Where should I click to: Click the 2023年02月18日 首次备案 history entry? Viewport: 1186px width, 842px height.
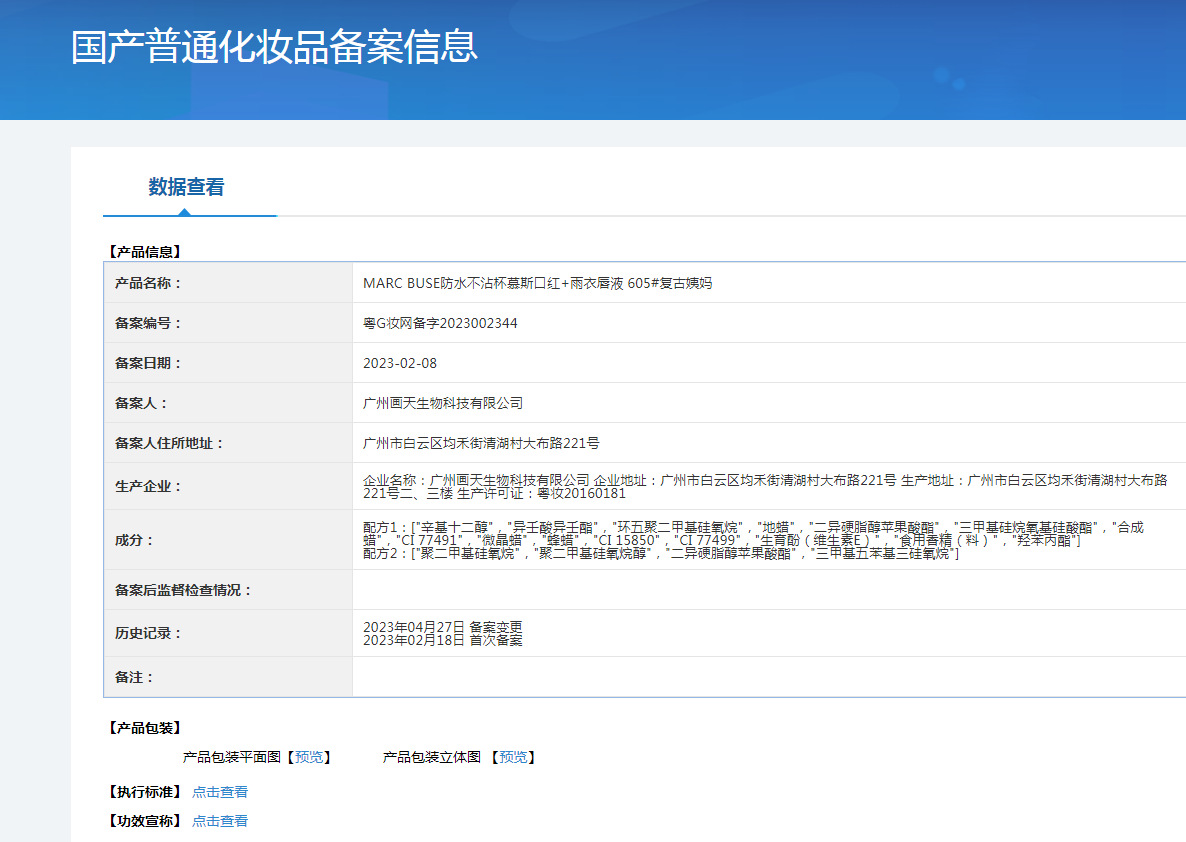[442, 640]
